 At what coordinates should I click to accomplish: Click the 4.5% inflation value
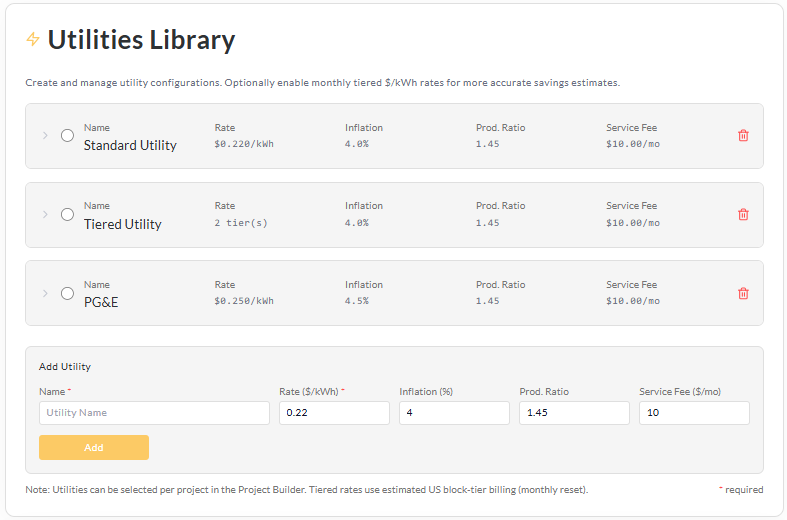pos(357,301)
